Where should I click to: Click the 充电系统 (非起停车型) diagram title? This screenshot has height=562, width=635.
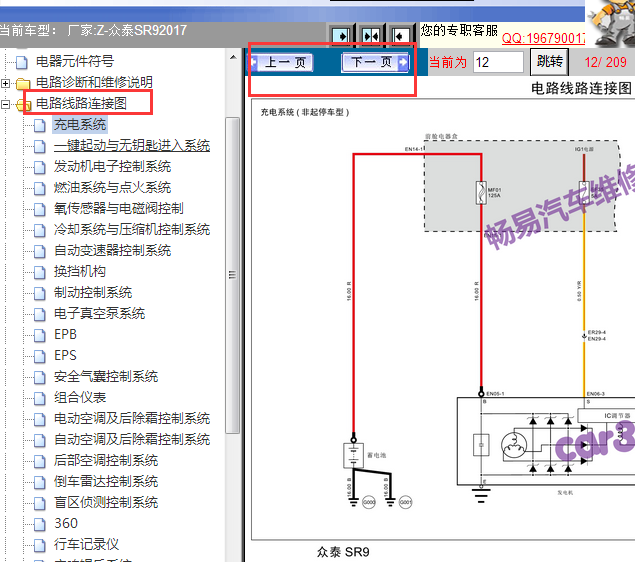click(x=305, y=112)
